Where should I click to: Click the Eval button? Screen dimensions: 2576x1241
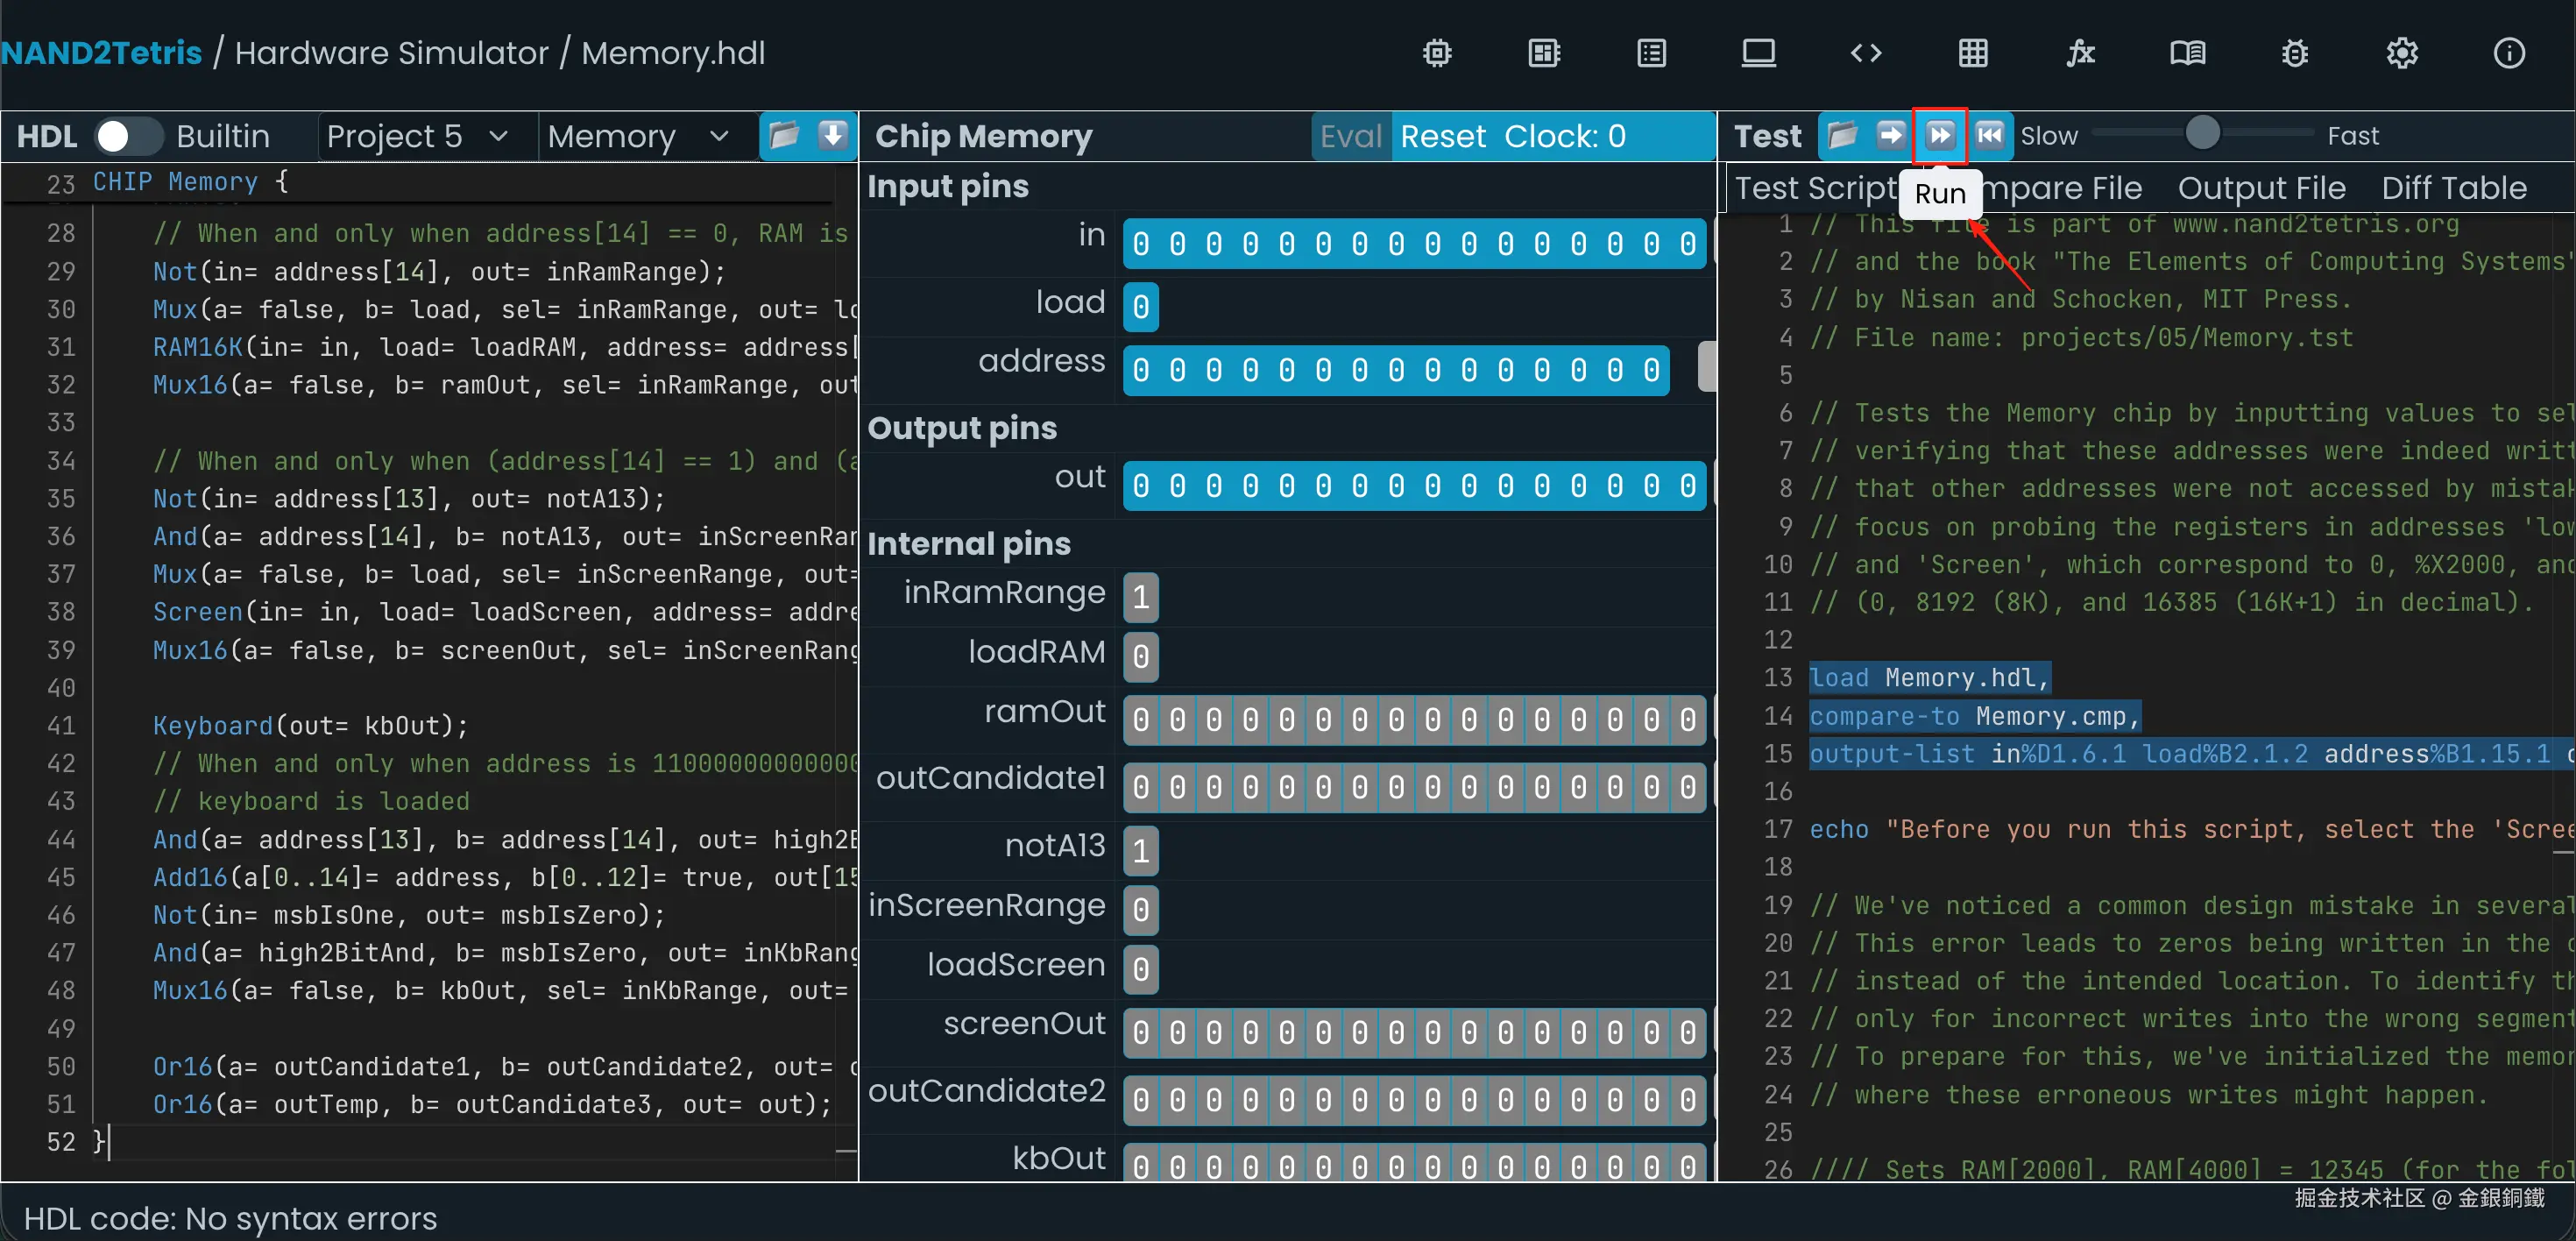[1350, 136]
